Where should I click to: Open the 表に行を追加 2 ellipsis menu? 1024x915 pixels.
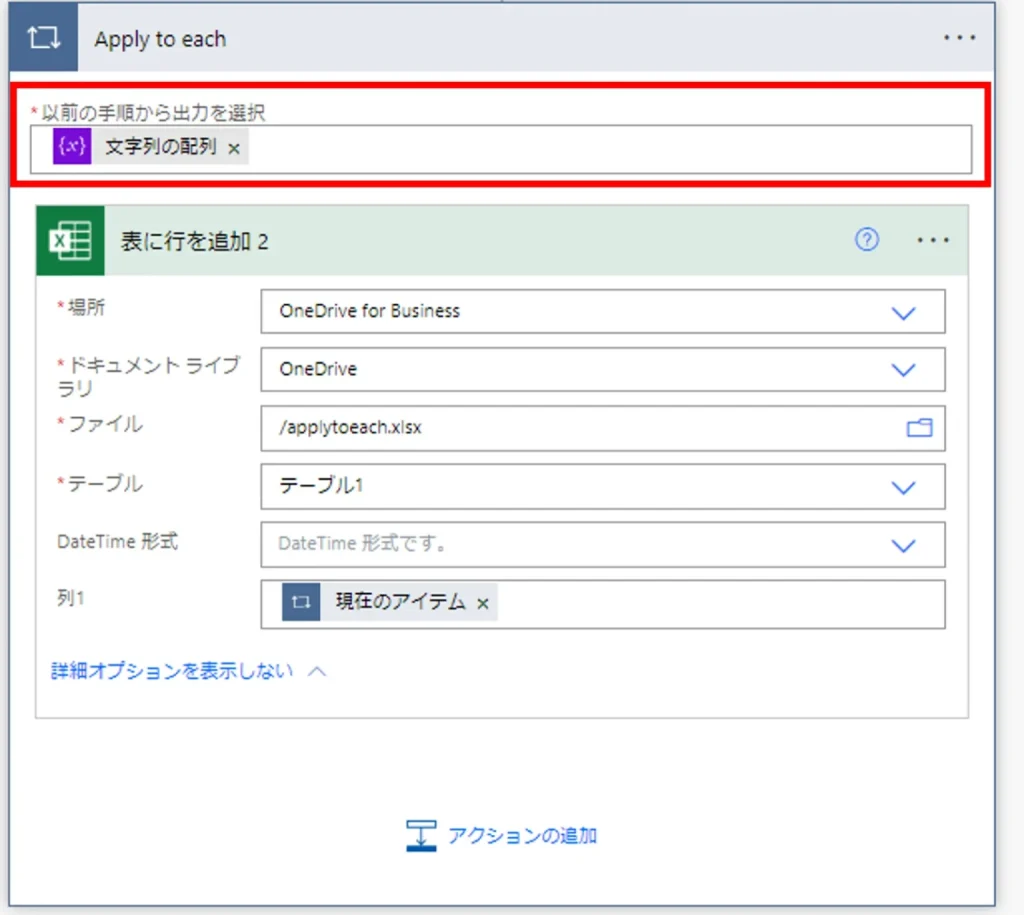point(933,241)
